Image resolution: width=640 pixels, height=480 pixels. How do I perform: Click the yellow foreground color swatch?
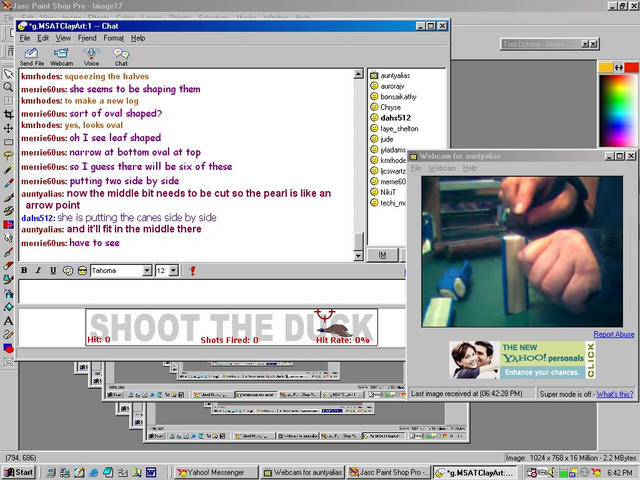(605, 67)
